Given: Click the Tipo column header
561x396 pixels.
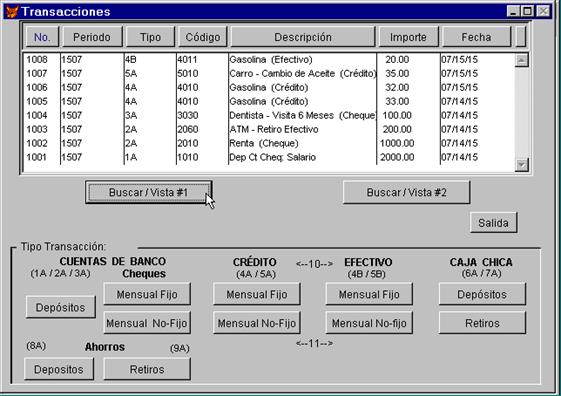Looking at the screenshot, I should click(x=150, y=37).
